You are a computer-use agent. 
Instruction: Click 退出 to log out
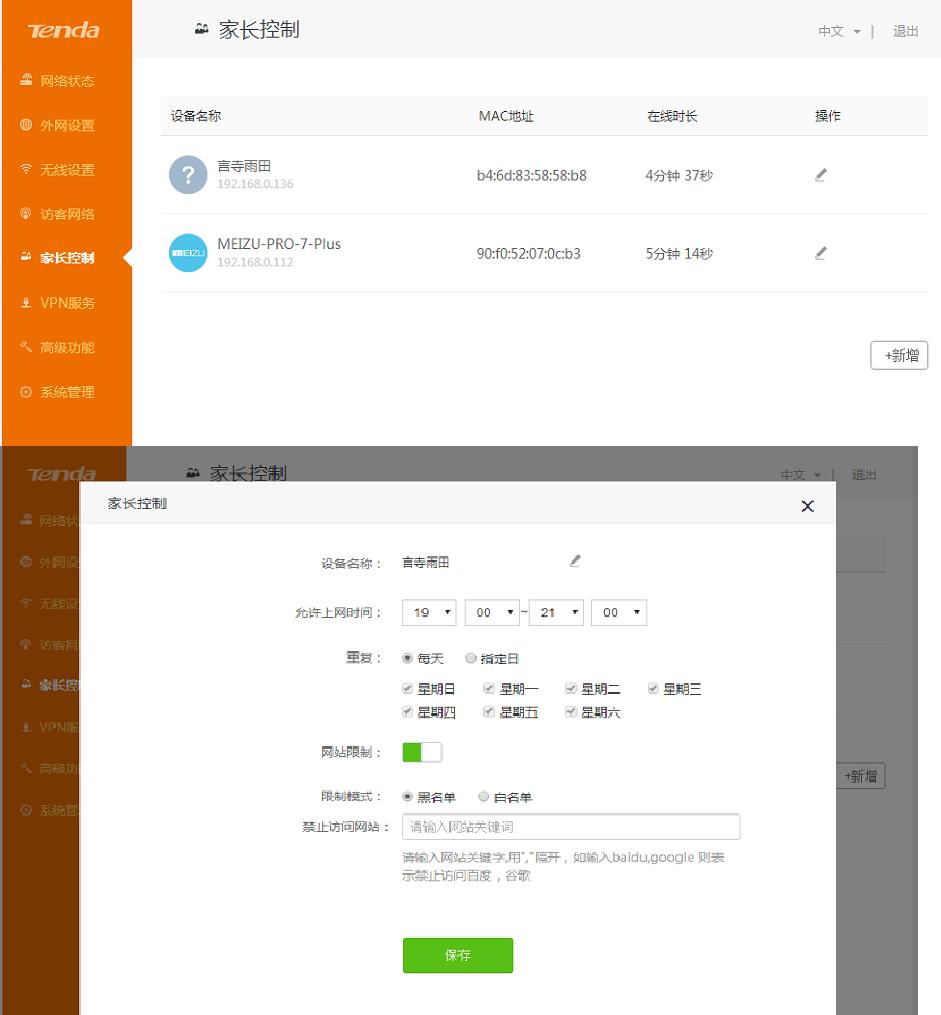point(905,30)
